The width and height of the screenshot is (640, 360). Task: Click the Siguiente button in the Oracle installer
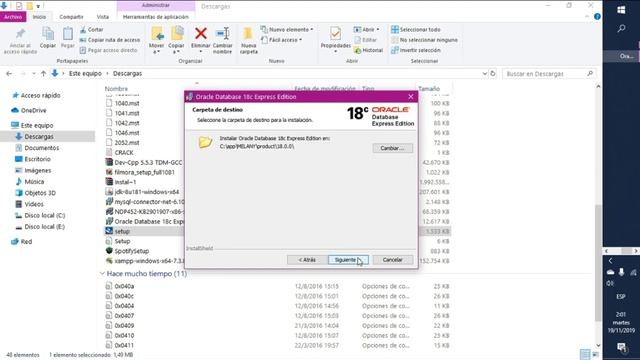pyautogui.click(x=348, y=260)
